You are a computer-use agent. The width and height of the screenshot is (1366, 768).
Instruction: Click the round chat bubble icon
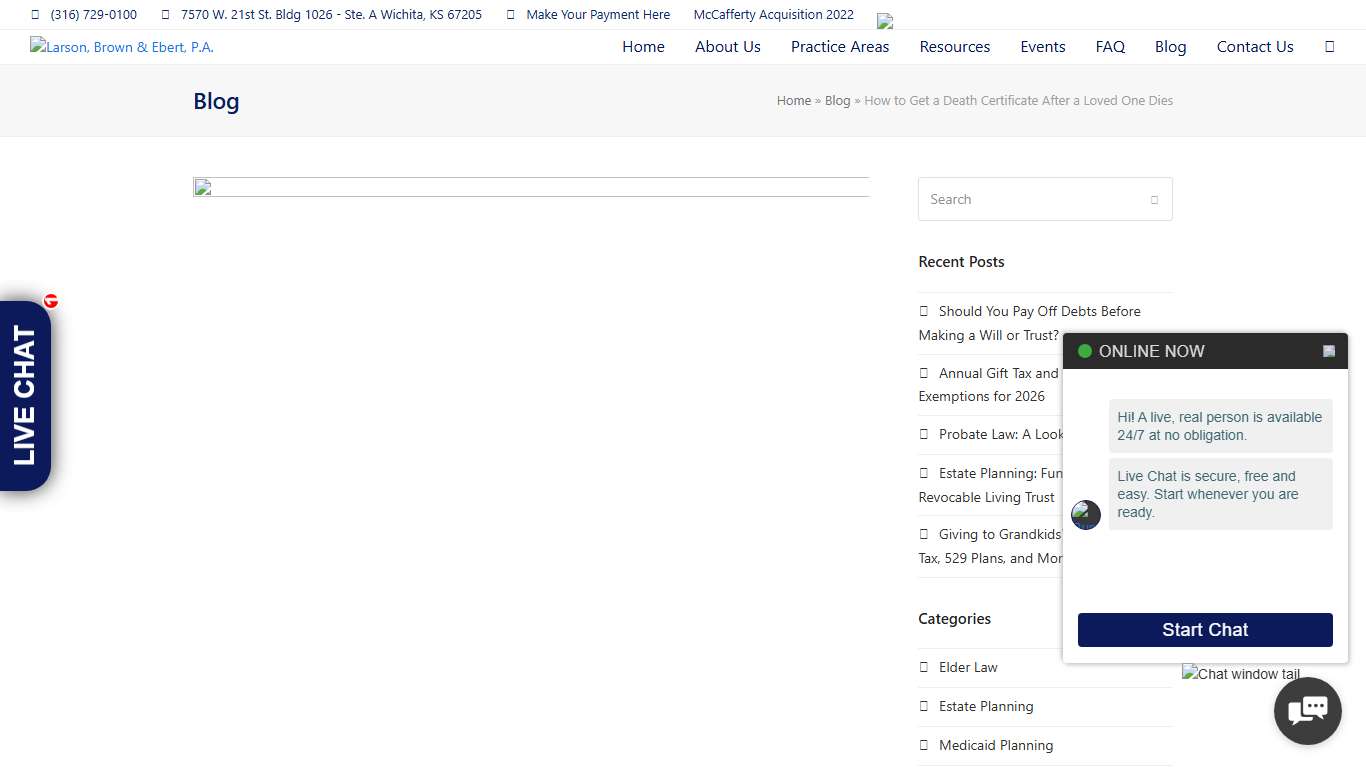click(1307, 711)
